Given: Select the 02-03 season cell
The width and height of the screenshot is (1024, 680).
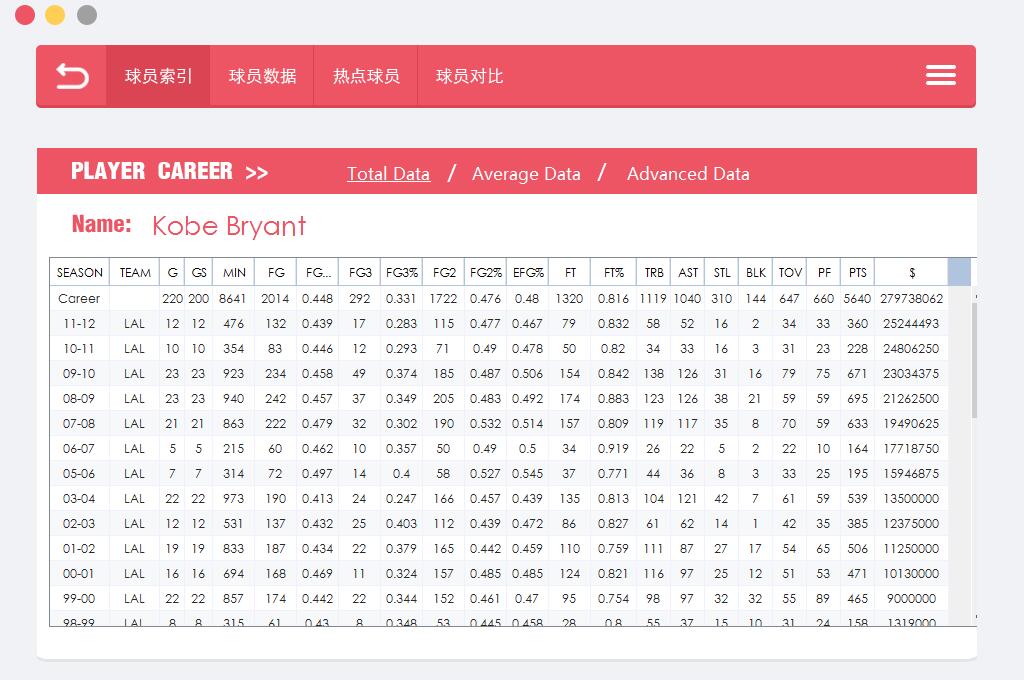Looking at the screenshot, I should 79,523.
